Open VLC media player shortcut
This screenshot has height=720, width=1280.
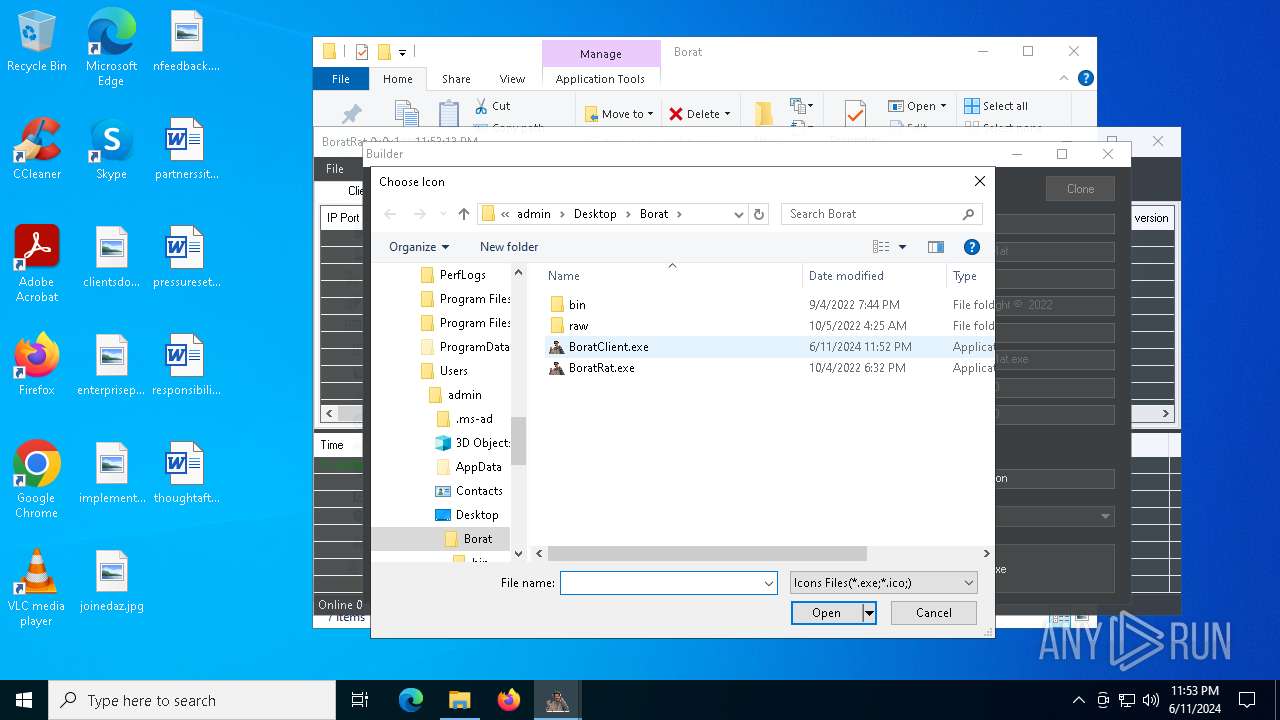coord(37,588)
